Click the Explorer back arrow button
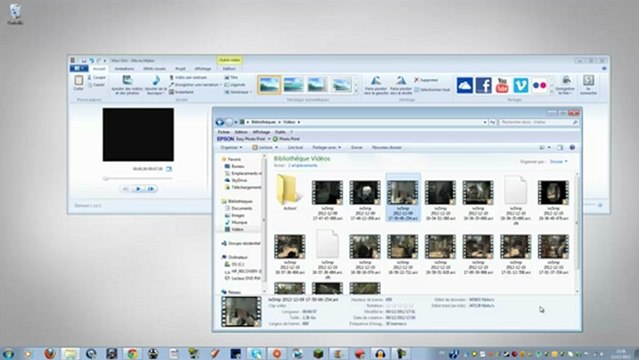Viewport: 639px width, 360px height. (x=220, y=122)
